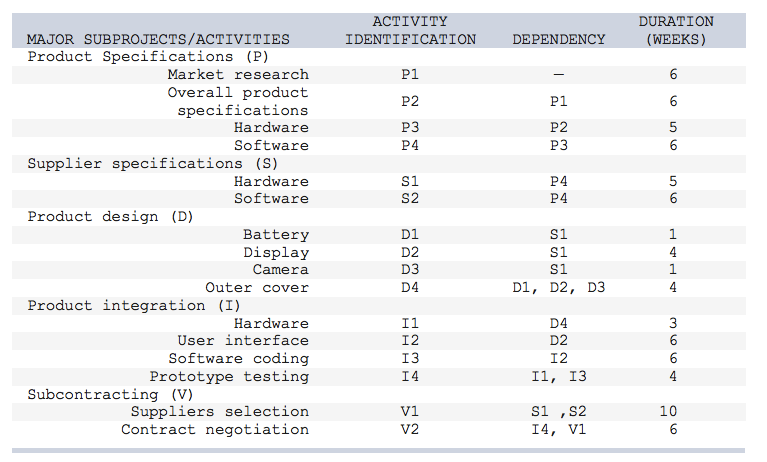
Task: Click duration '5' in the P3 row
Action: [674, 128]
